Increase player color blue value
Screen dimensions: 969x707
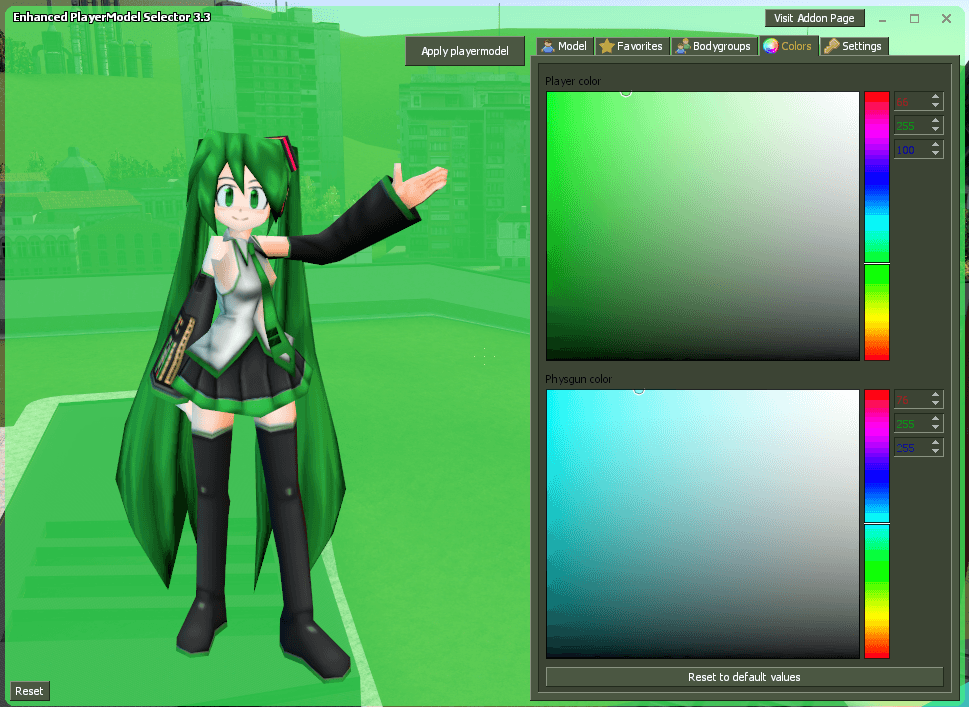936,145
